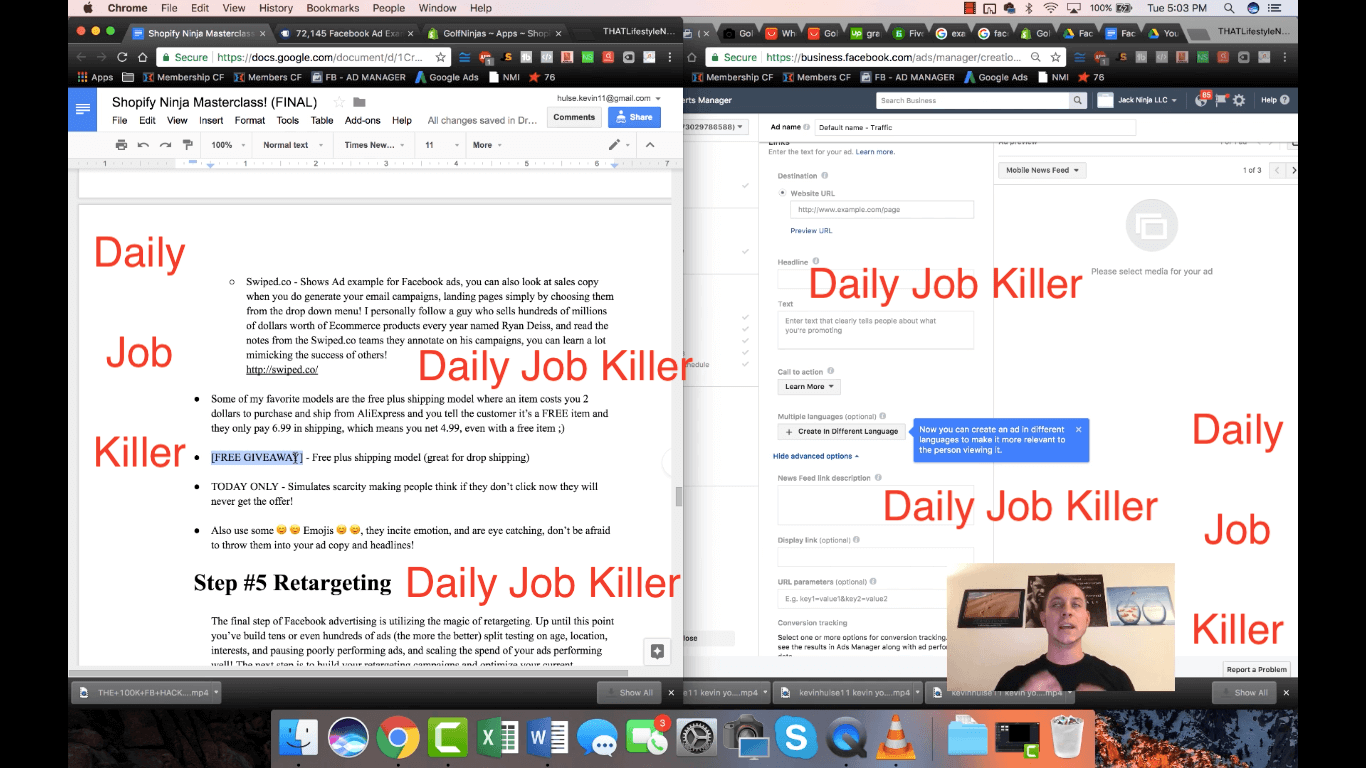Click the Learn more link under Links
This screenshot has width=1366, height=768.
click(x=875, y=152)
